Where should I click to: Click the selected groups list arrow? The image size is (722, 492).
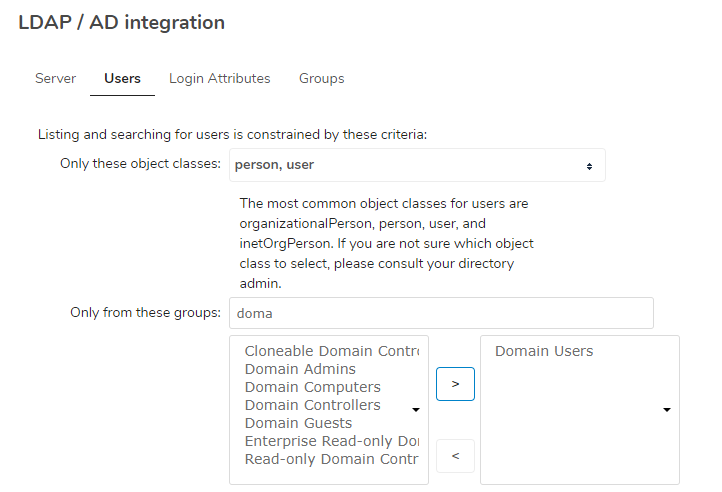667,410
